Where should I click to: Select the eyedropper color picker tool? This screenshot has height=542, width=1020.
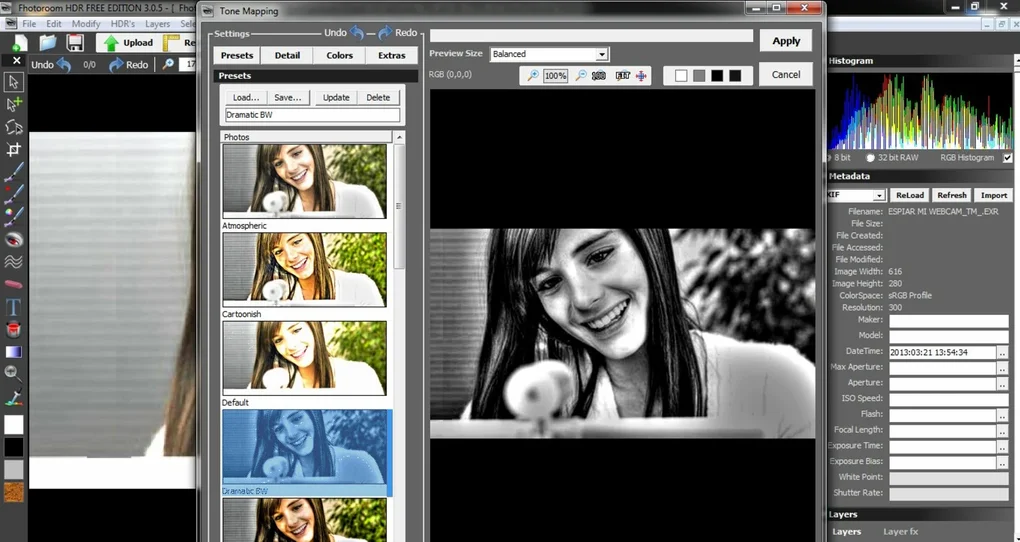pos(14,396)
